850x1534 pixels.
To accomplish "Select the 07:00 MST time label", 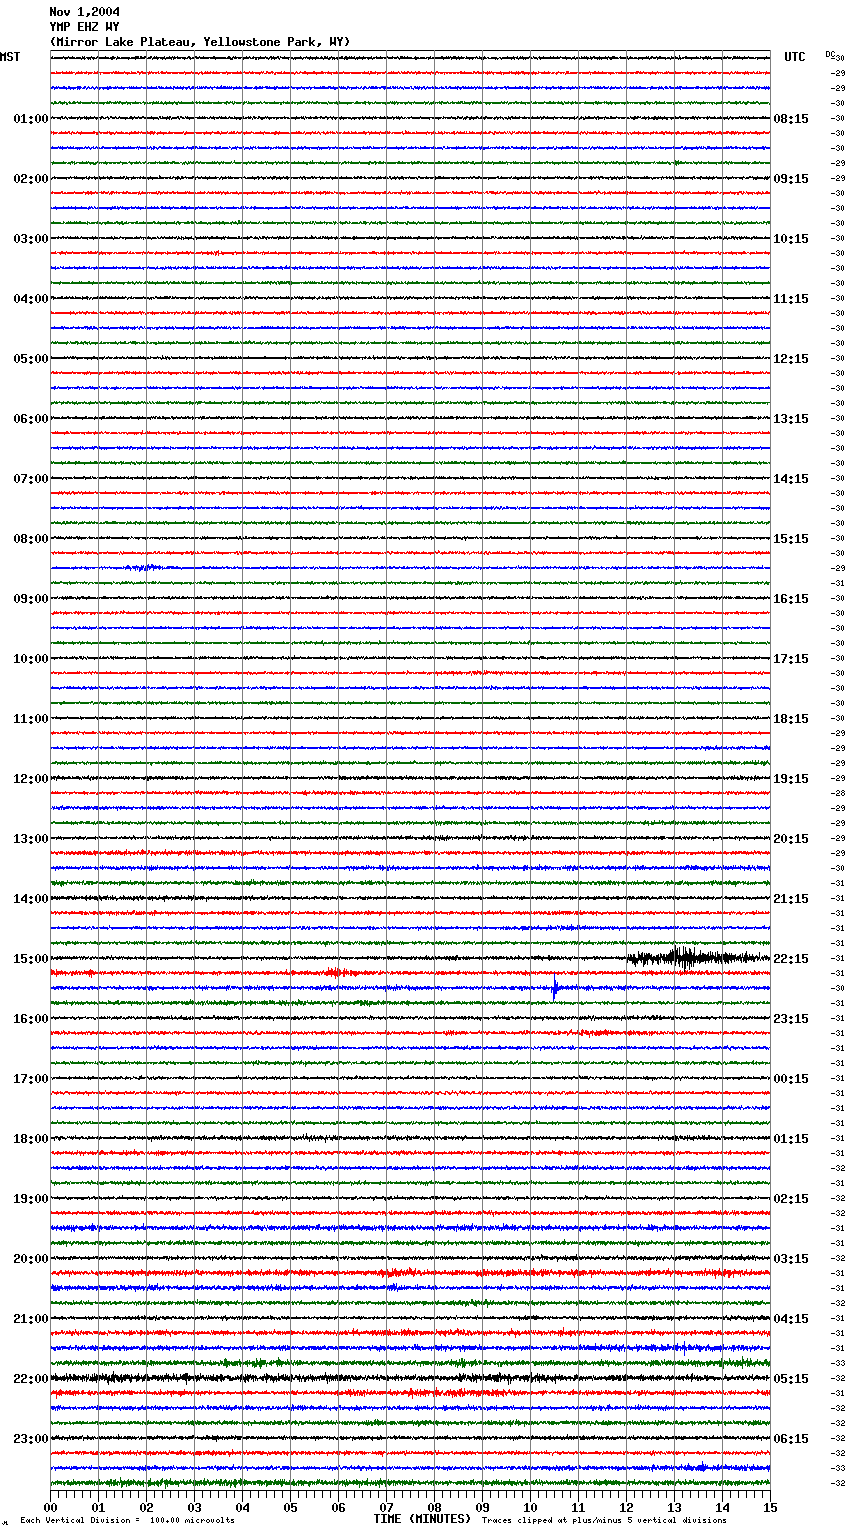I will 31,479.
